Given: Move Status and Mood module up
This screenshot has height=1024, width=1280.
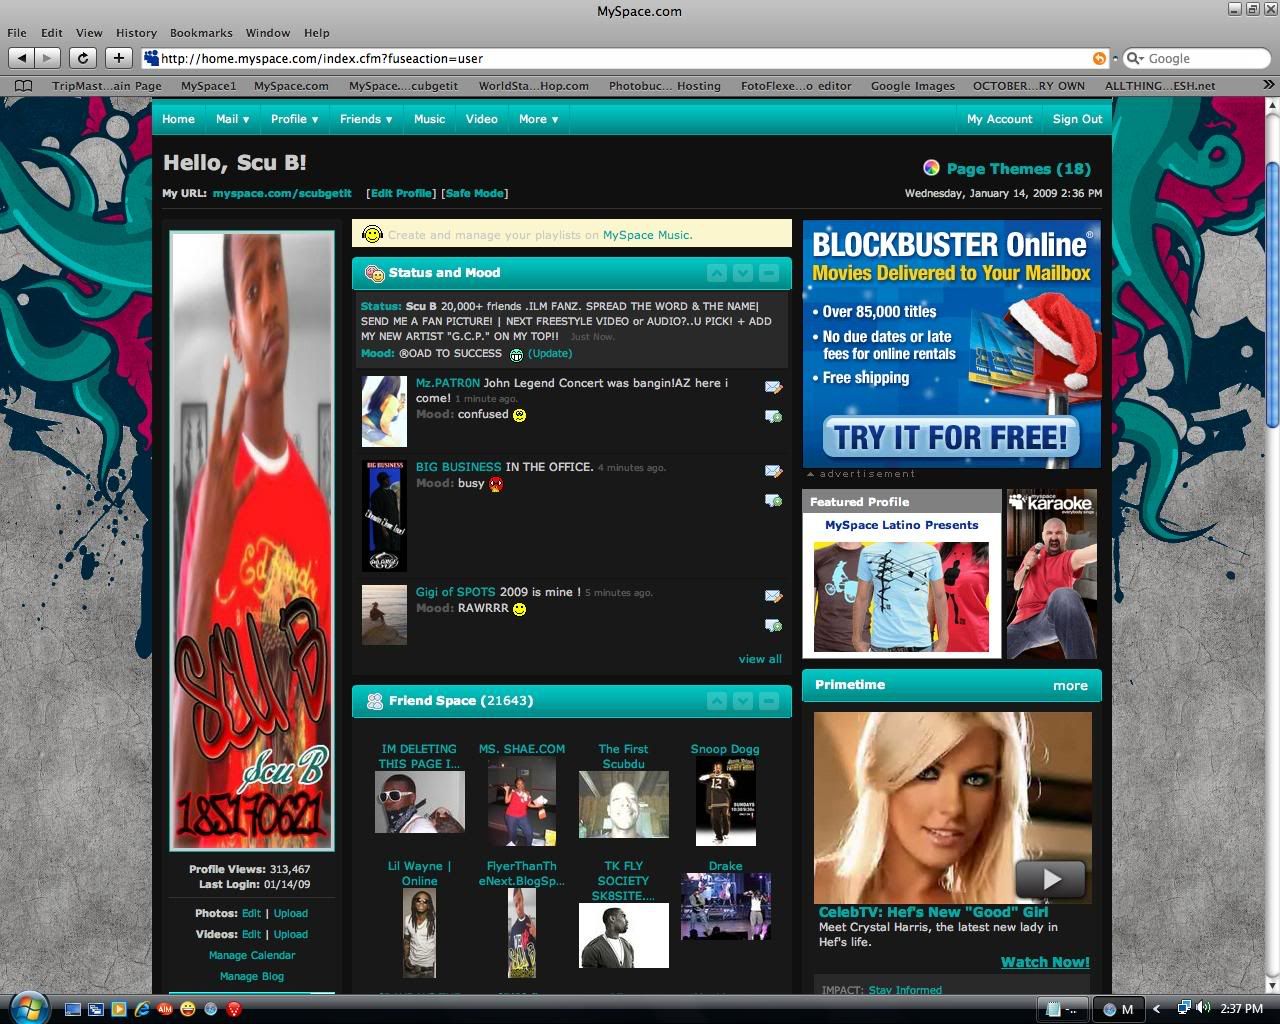Looking at the screenshot, I should (x=717, y=273).
